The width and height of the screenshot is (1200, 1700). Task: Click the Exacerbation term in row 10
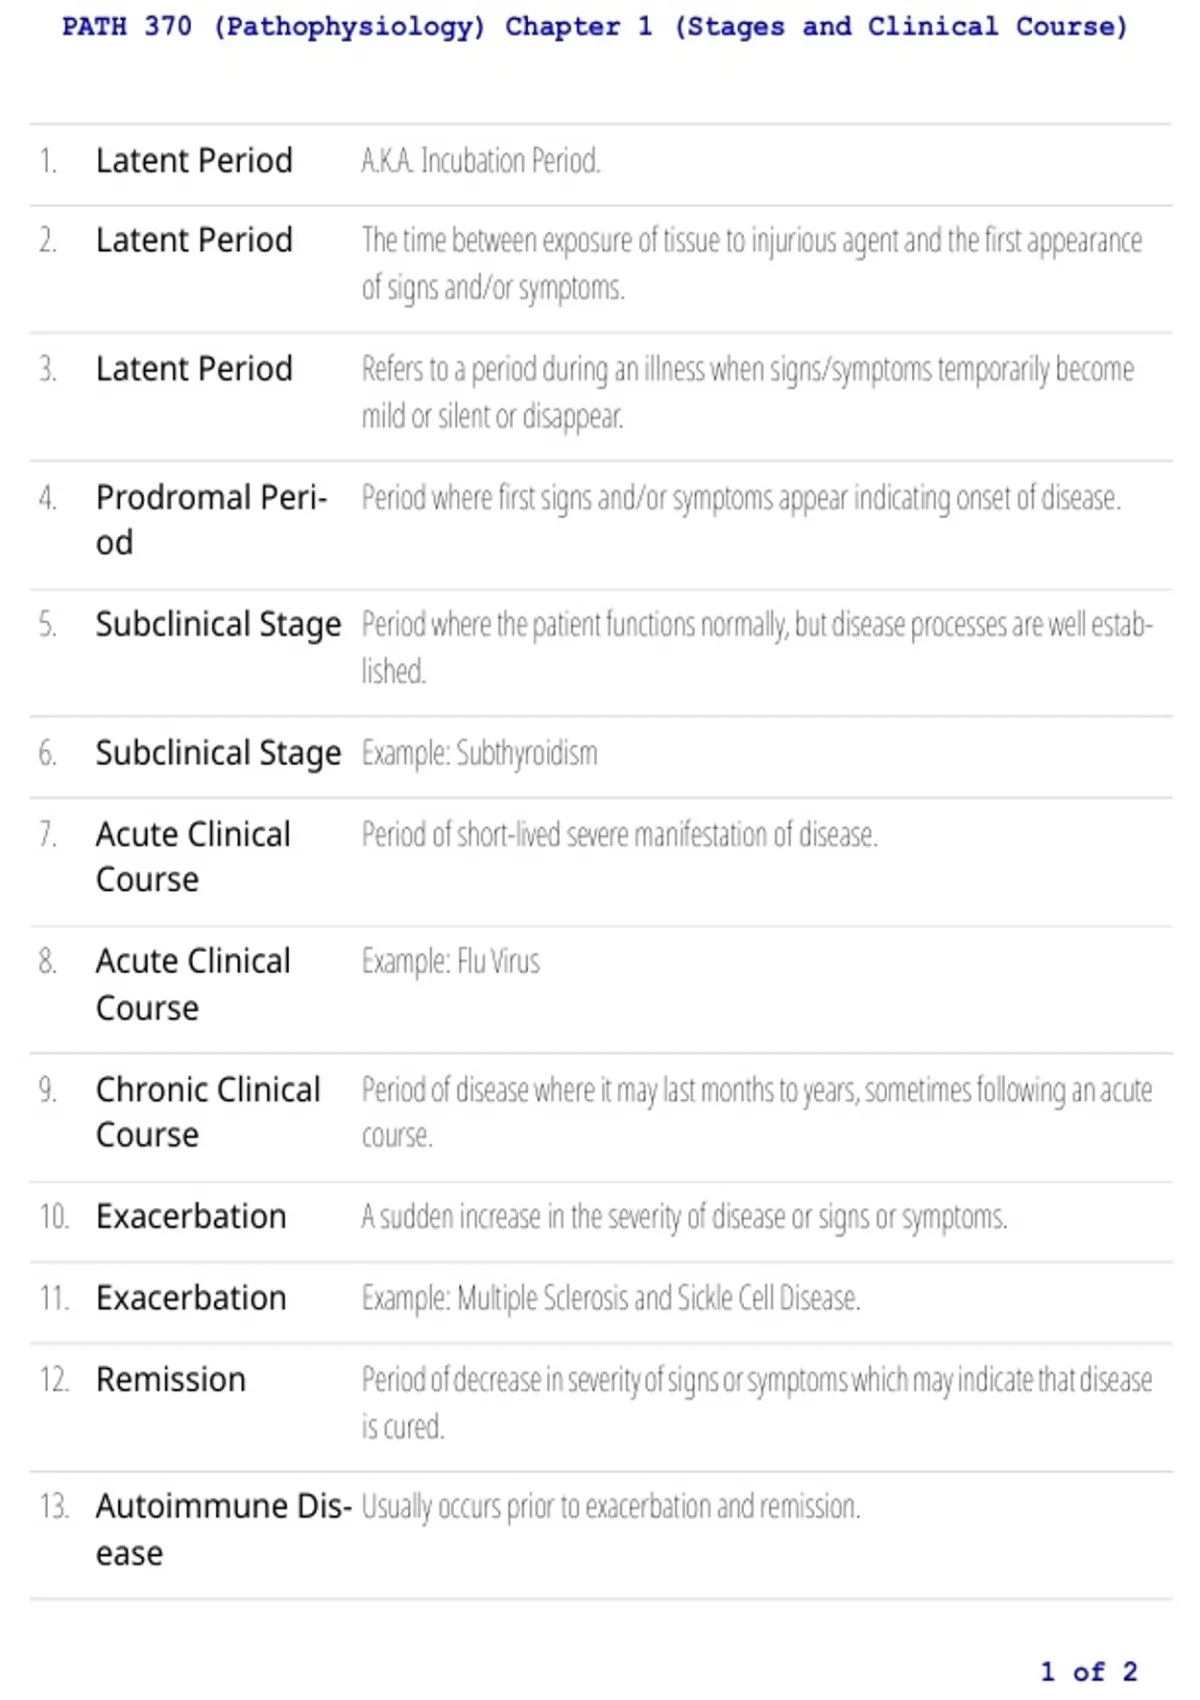191,1217
